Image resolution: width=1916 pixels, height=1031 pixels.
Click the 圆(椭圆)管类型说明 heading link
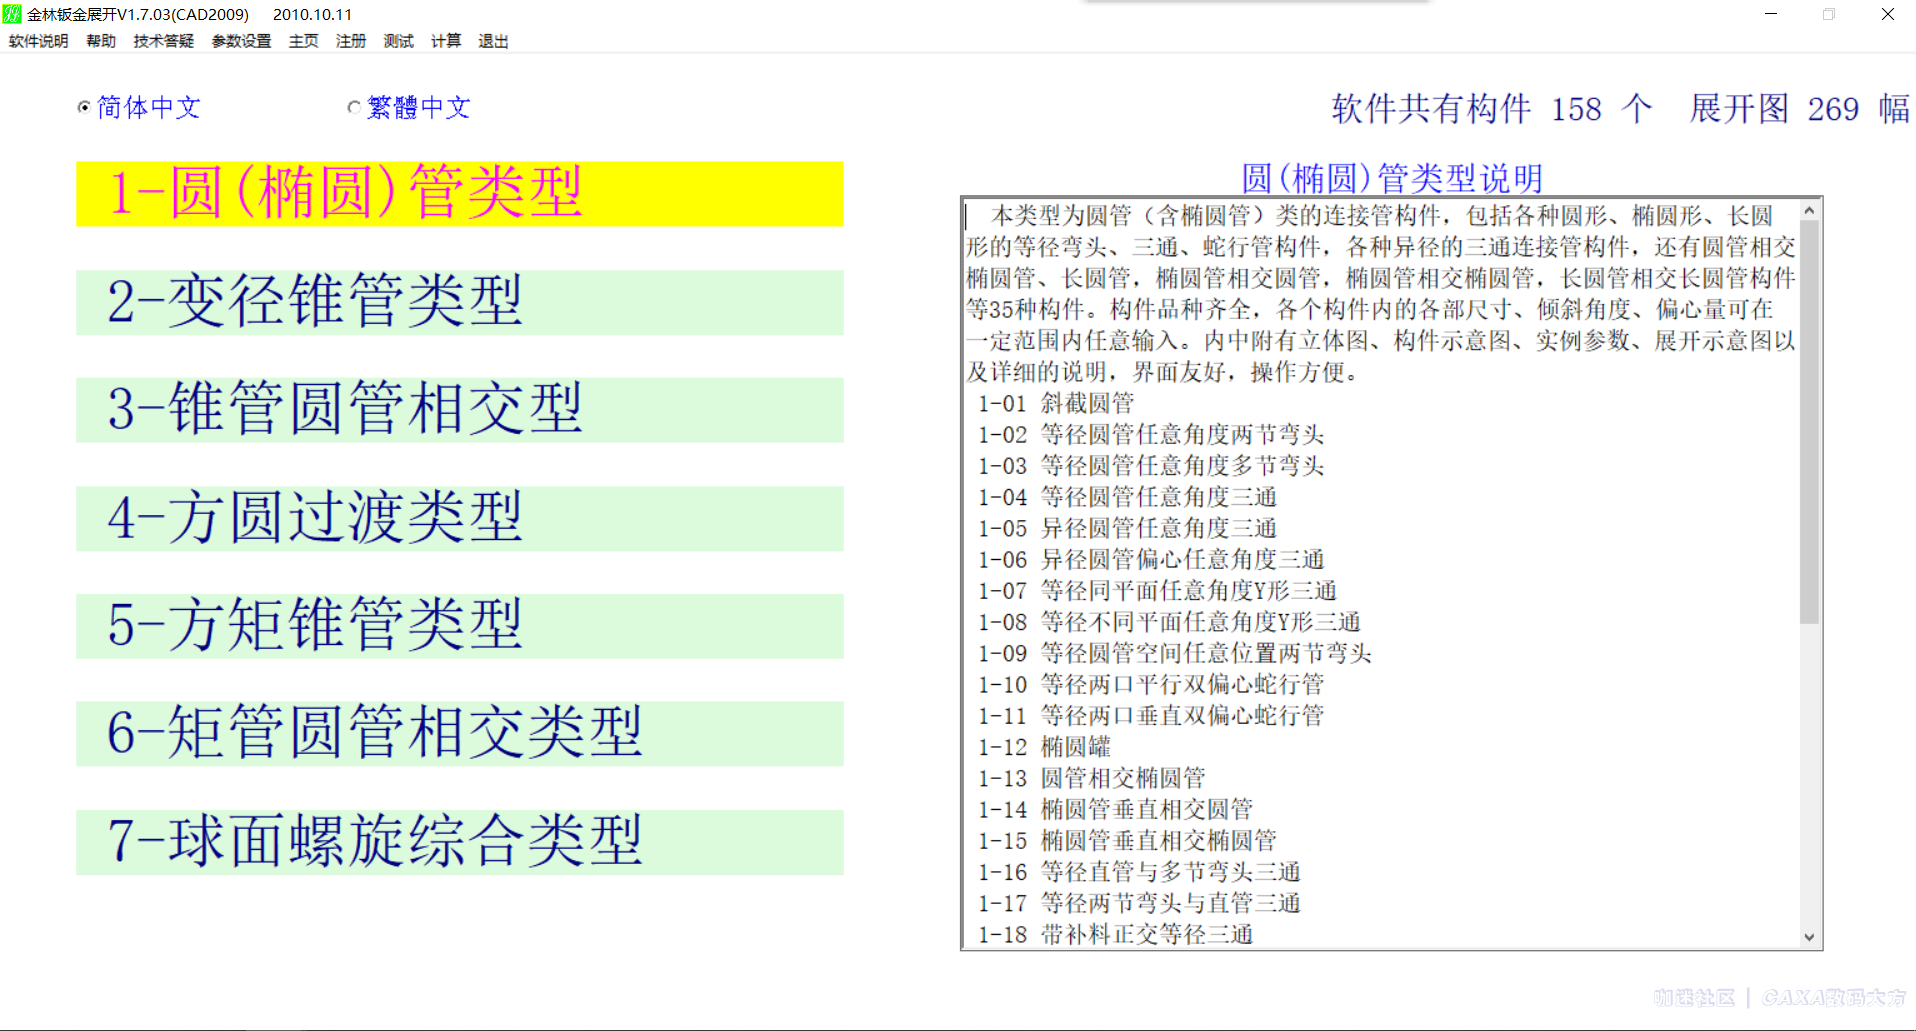coord(1390,177)
